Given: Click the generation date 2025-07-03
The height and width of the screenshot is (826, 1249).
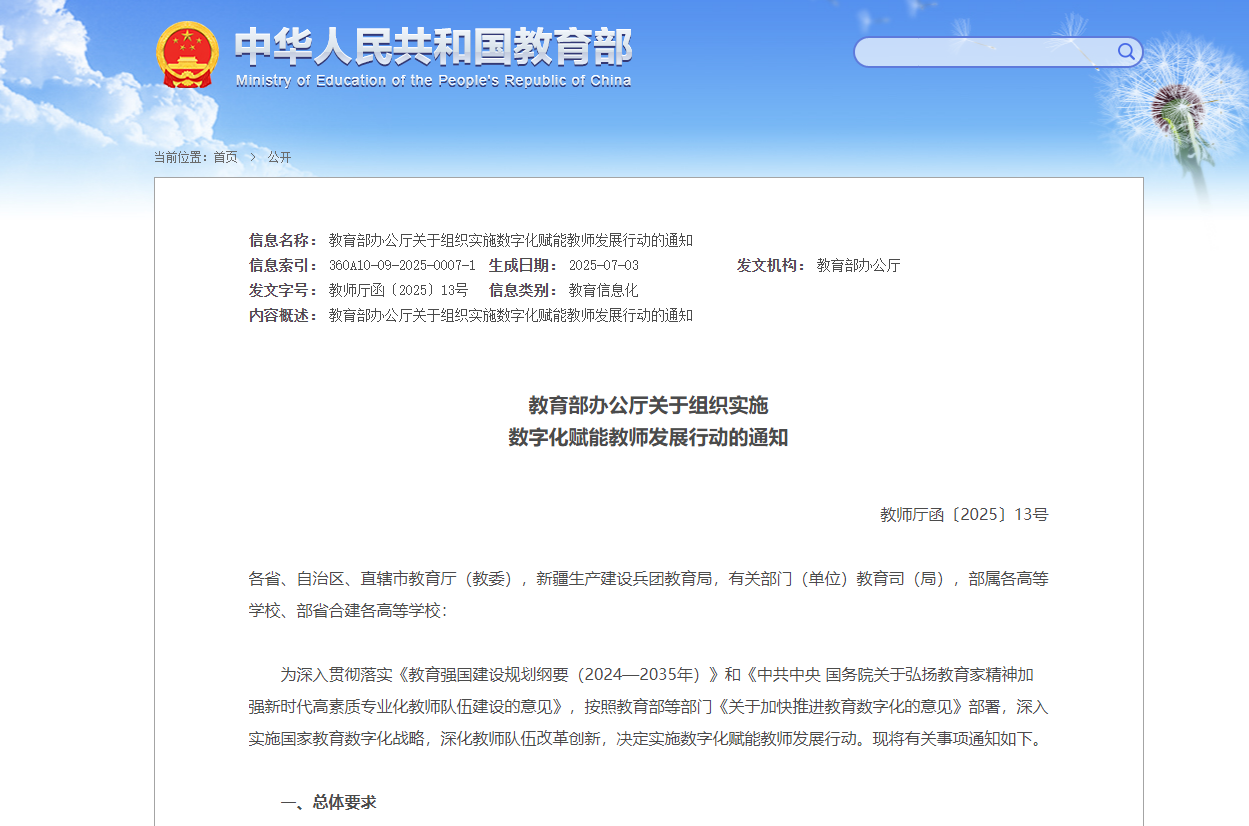Looking at the screenshot, I should coord(603,265).
